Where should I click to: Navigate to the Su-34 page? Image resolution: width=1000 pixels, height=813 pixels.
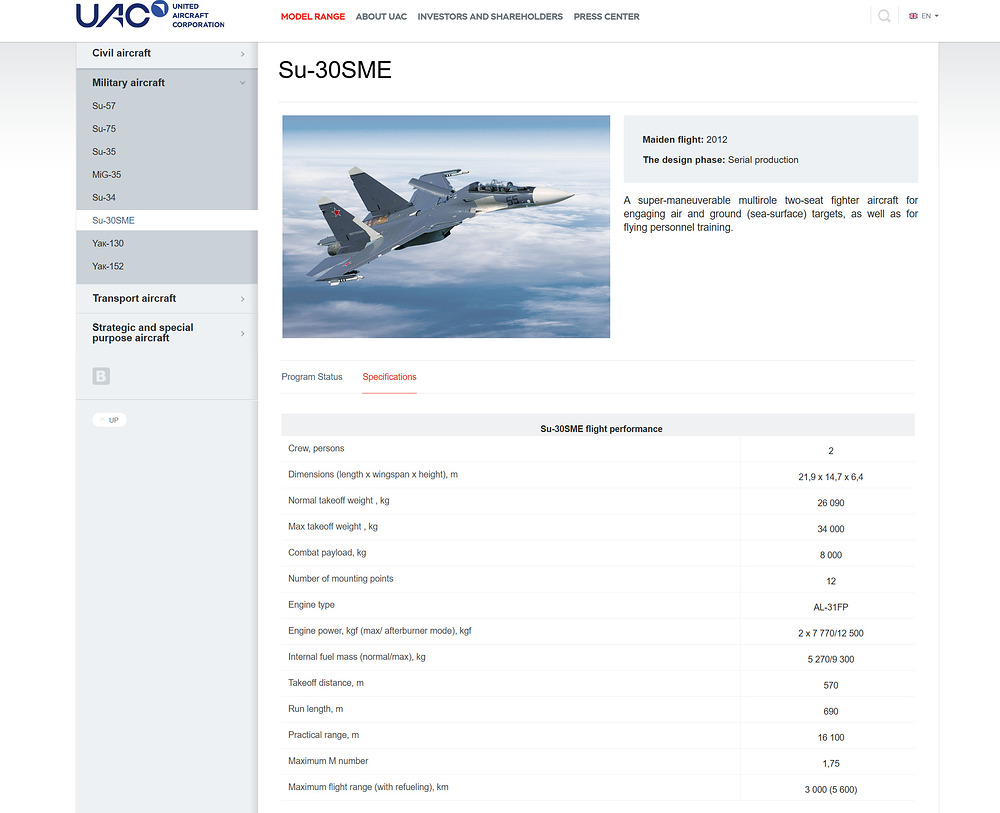pos(104,198)
